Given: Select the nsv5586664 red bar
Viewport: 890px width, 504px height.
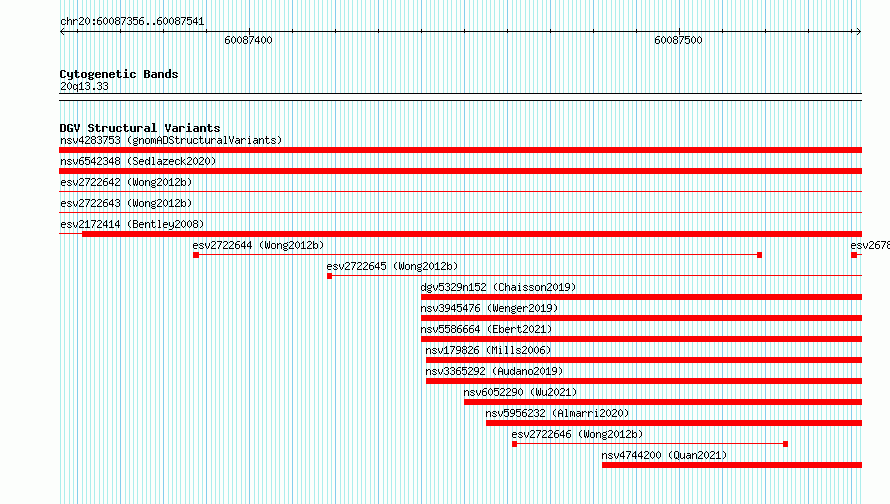Looking at the screenshot, I should (x=641, y=339).
